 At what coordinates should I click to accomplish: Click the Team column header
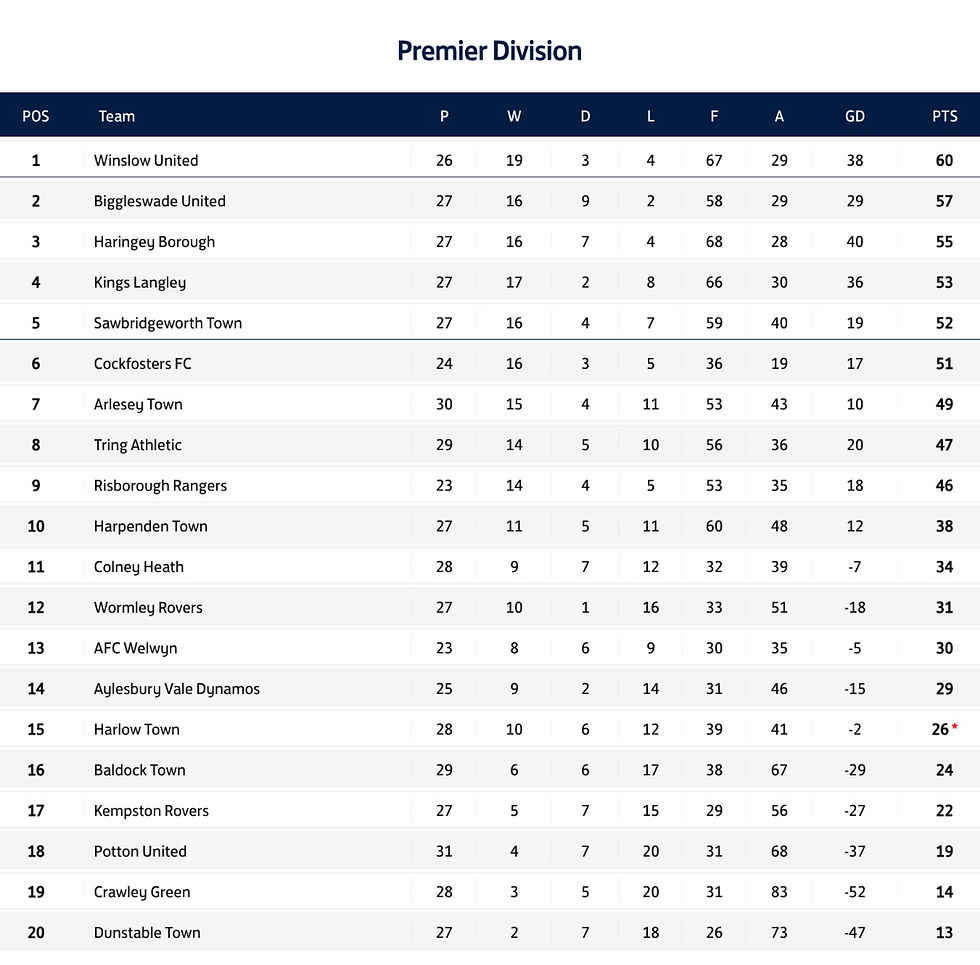click(x=116, y=116)
